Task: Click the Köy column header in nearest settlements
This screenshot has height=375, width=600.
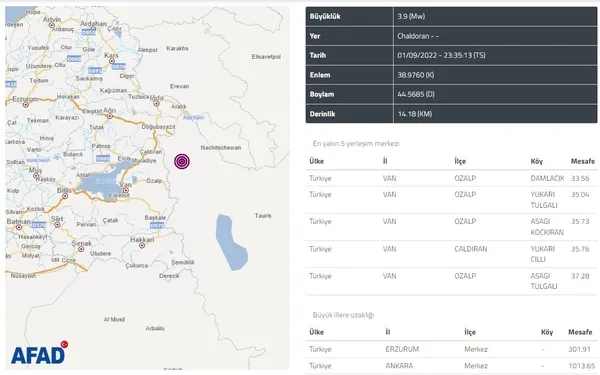Action: pos(536,161)
